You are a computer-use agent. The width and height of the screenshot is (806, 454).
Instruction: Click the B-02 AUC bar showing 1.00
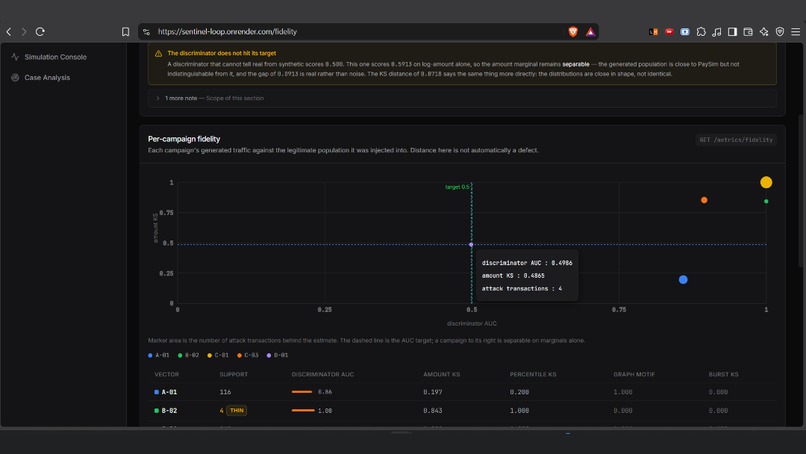pyautogui.click(x=303, y=411)
